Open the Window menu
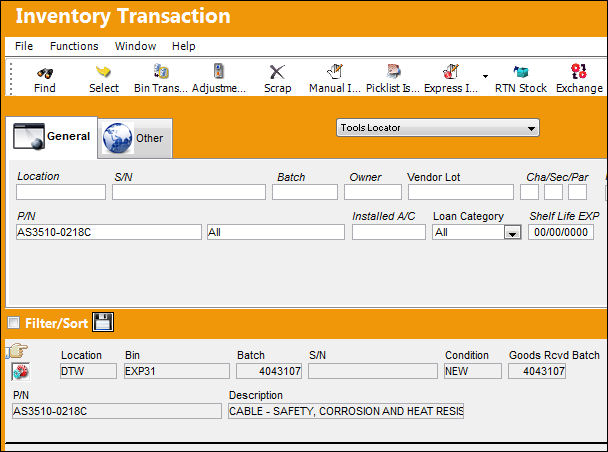The height and width of the screenshot is (452, 608). click(135, 46)
